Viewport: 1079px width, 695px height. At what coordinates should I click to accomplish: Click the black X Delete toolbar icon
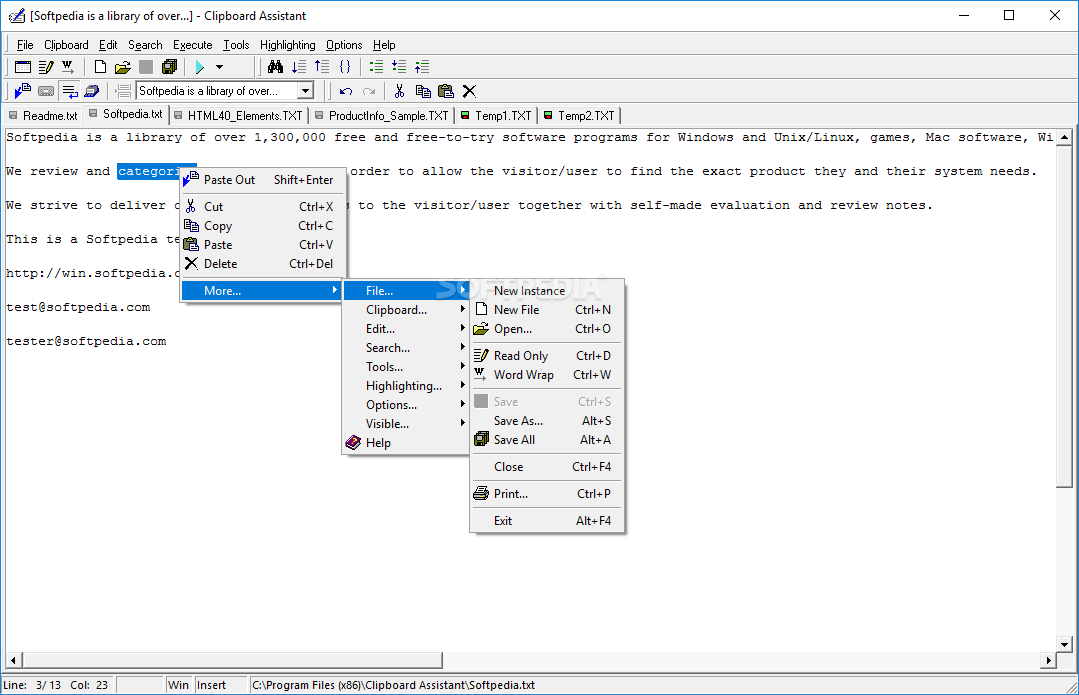[469, 91]
